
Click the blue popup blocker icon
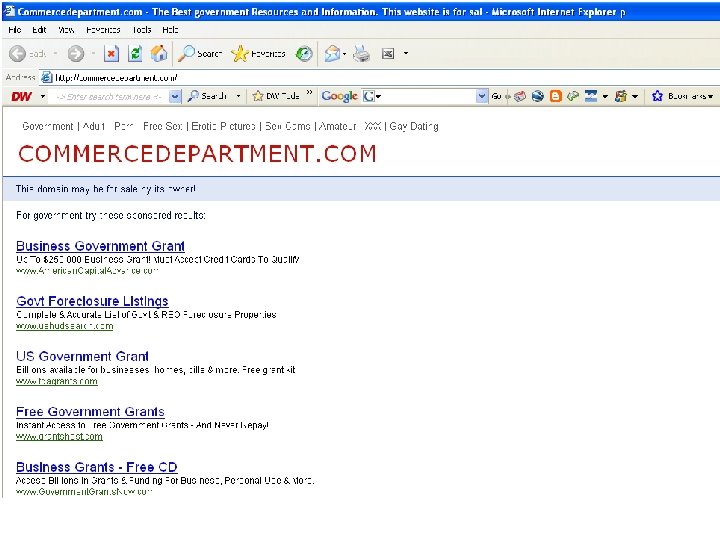pyautogui.click(x=591, y=96)
